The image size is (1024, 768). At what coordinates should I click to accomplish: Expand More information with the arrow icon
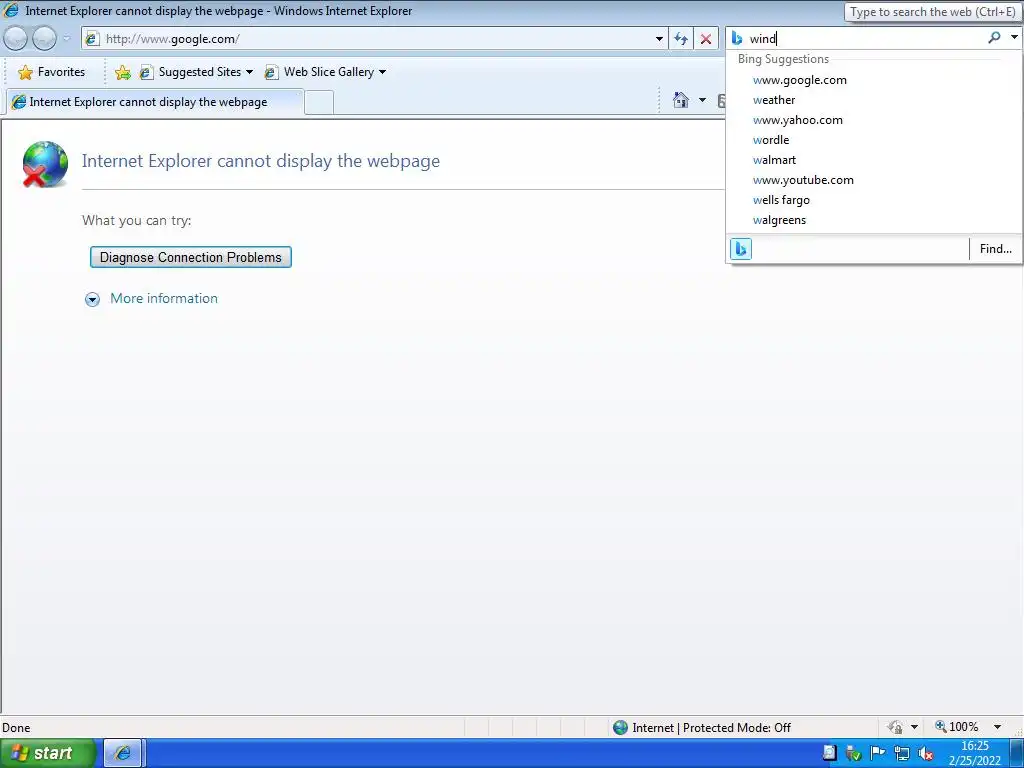click(x=92, y=299)
